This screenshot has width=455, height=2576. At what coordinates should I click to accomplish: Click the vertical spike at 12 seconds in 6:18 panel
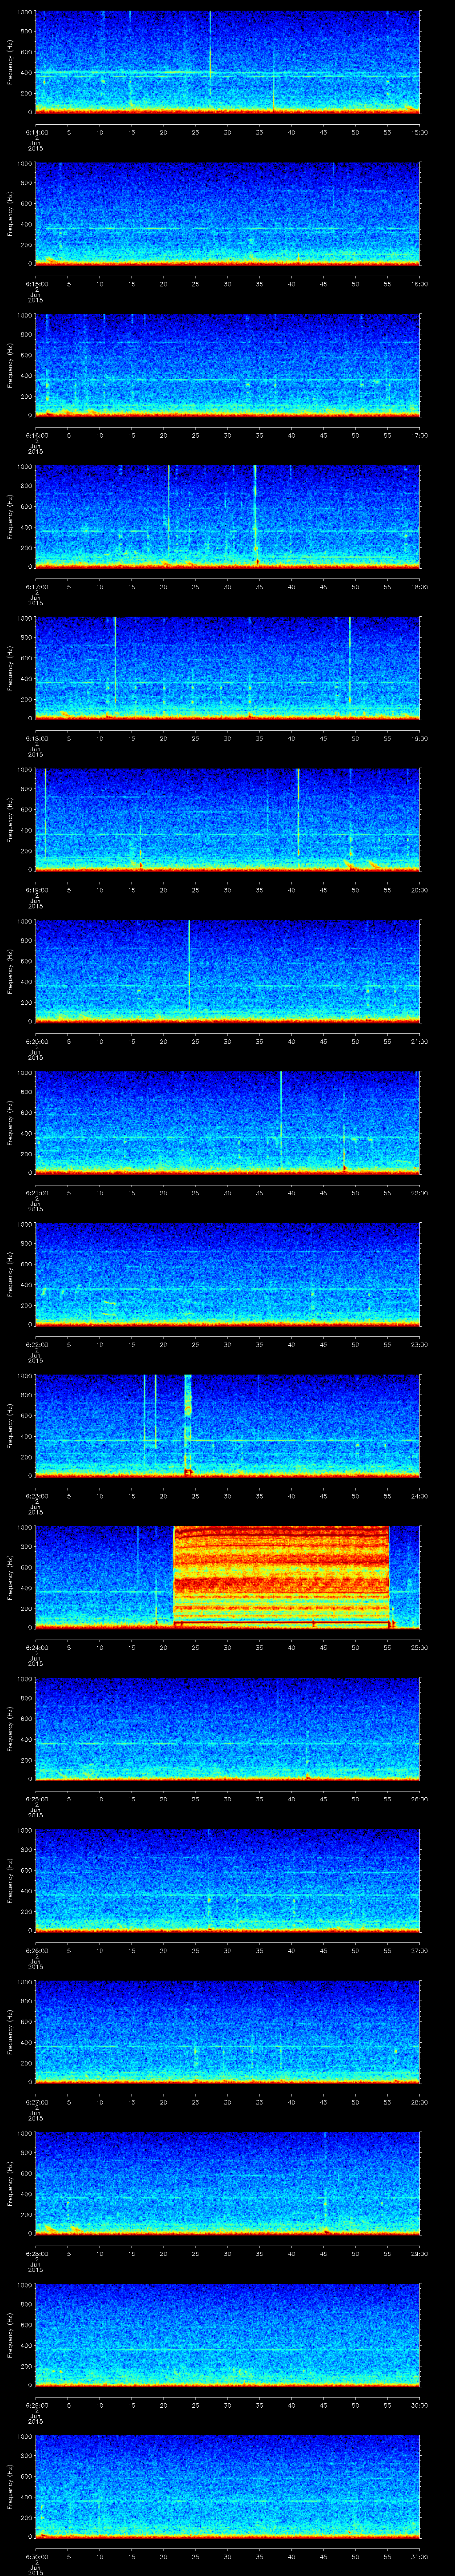click(x=115, y=660)
